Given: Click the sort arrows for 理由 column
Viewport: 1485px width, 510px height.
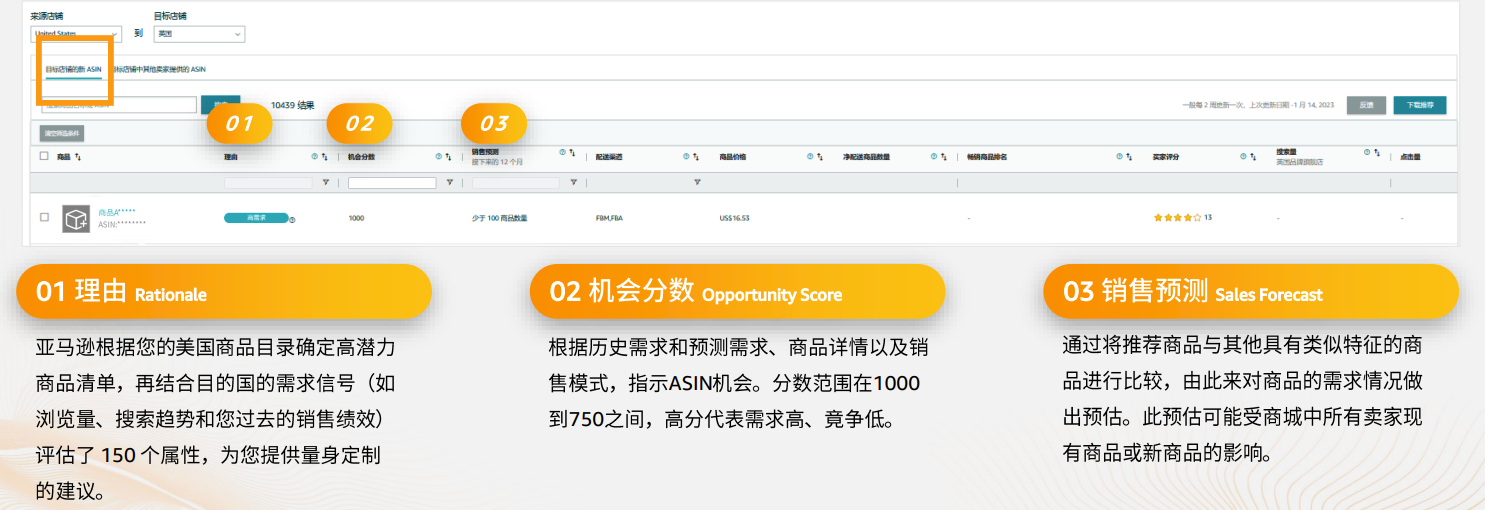Looking at the screenshot, I should point(324,157).
